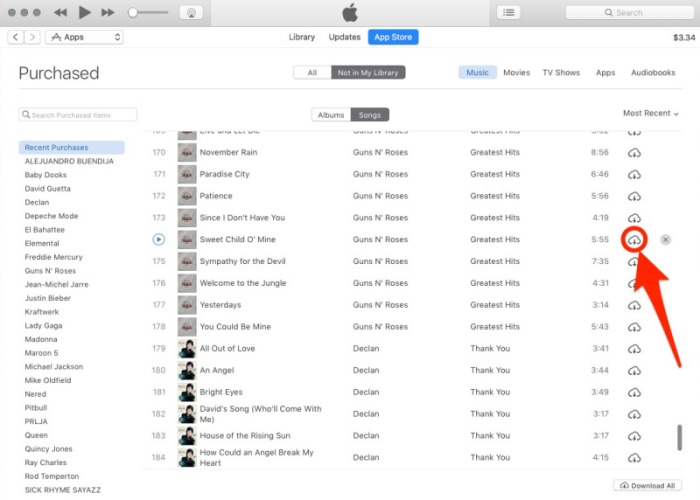Image resolution: width=700 pixels, height=500 pixels.
Task: Skip ahead with the fast-forward button
Action: [108, 12]
